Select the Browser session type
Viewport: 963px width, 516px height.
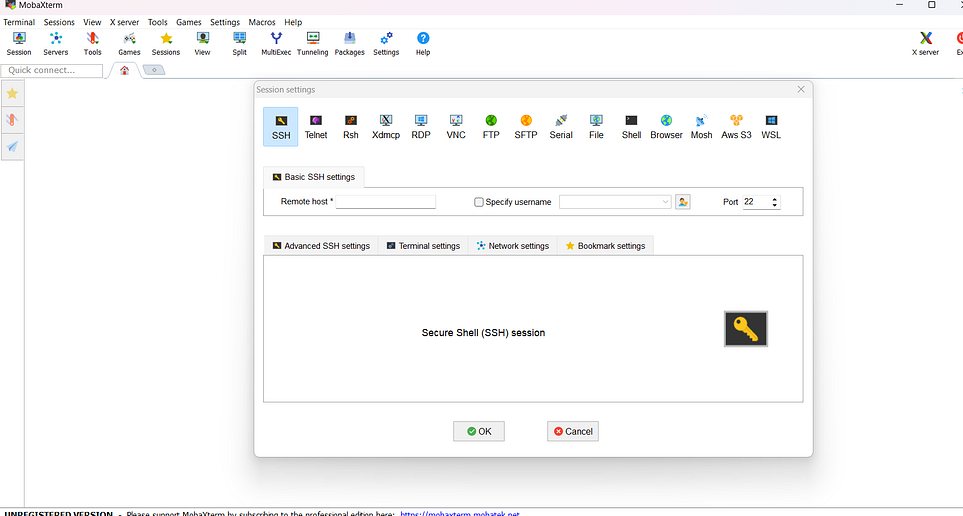pyautogui.click(x=666, y=127)
